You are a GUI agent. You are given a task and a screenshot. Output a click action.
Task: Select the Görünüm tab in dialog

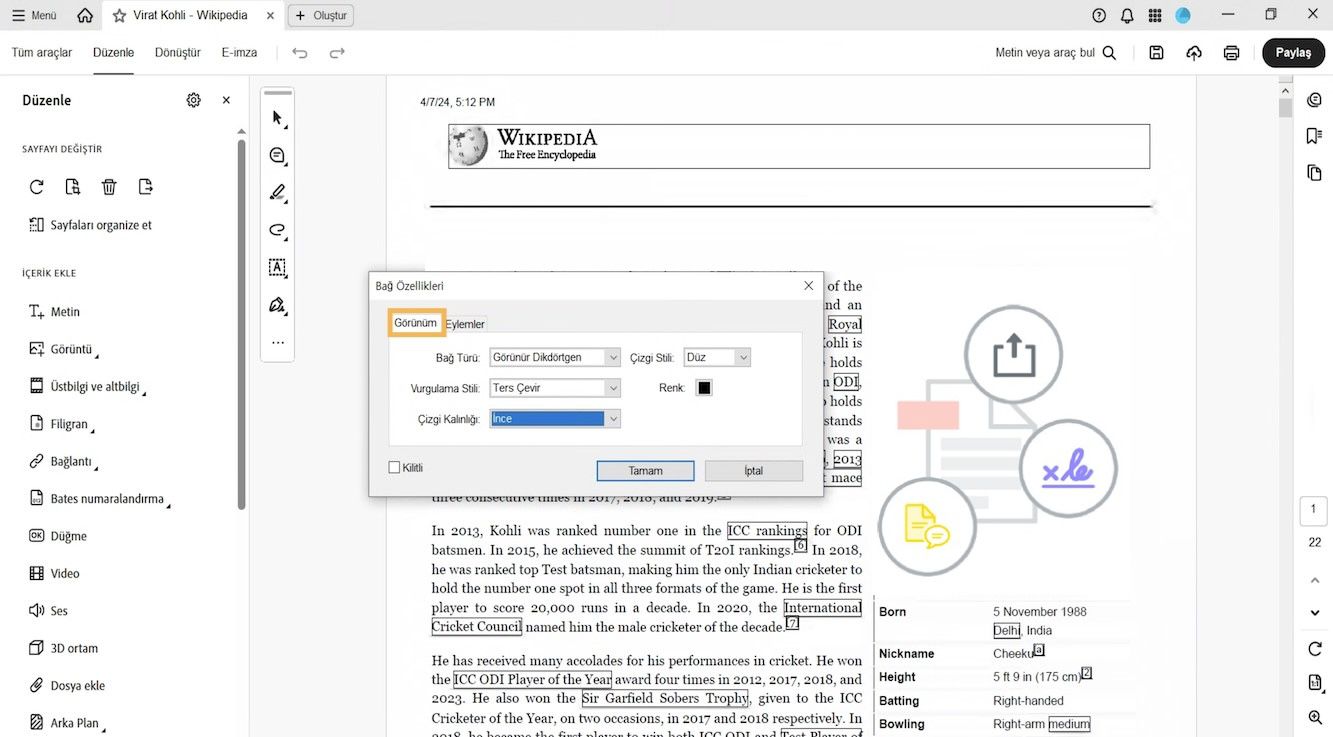(x=416, y=323)
